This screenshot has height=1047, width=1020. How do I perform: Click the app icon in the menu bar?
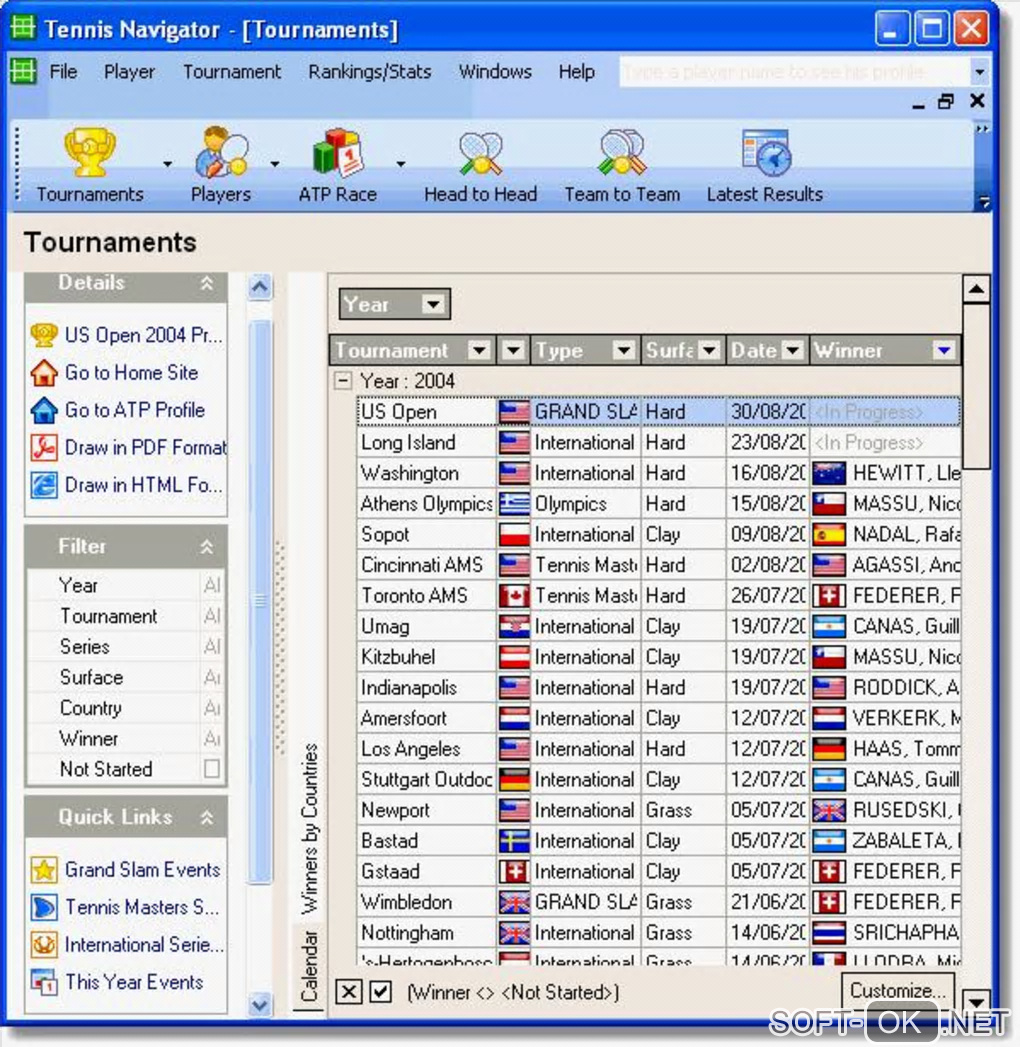23,71
